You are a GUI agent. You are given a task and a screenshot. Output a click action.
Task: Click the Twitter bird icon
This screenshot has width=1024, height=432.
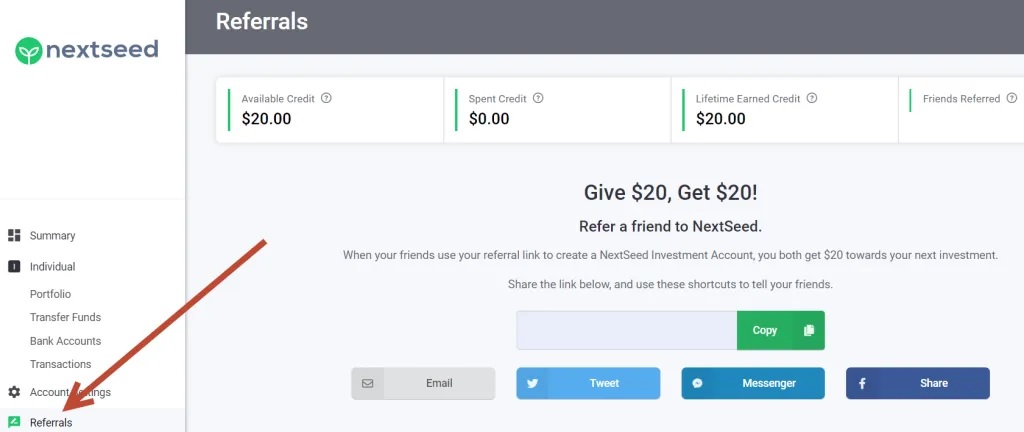[532, 383]
